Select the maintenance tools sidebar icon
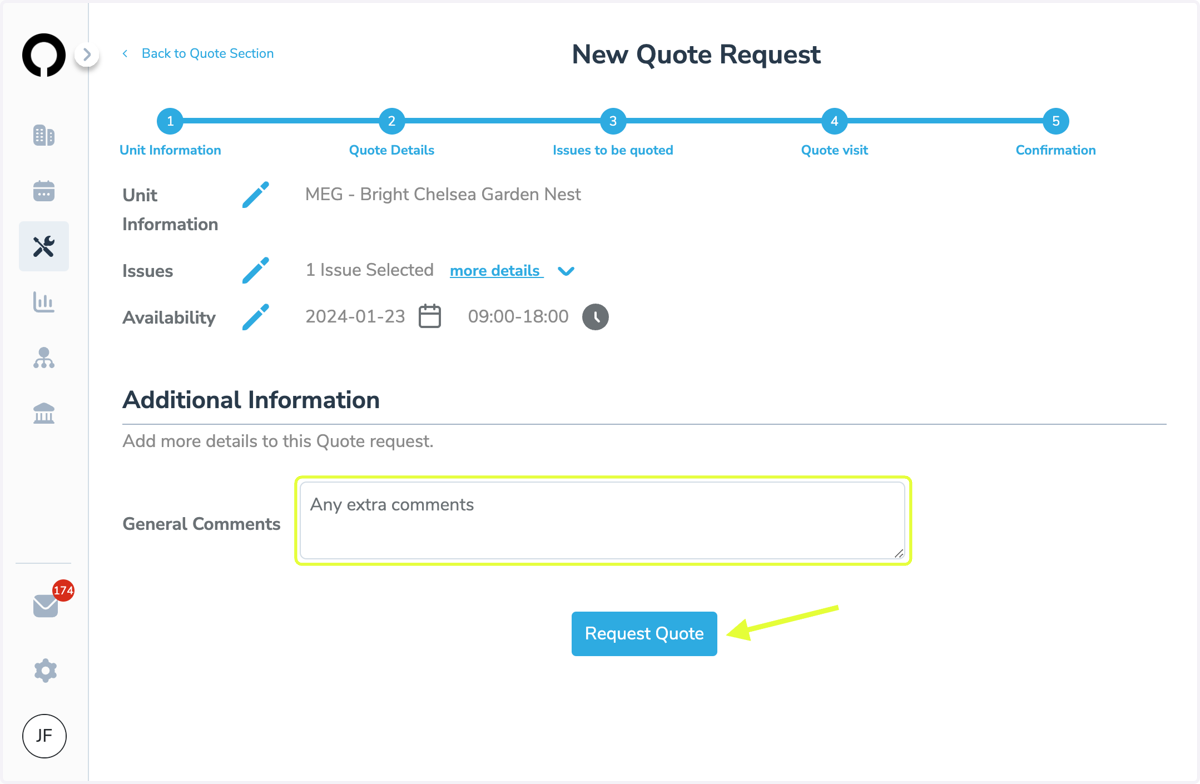 point(44,246)
